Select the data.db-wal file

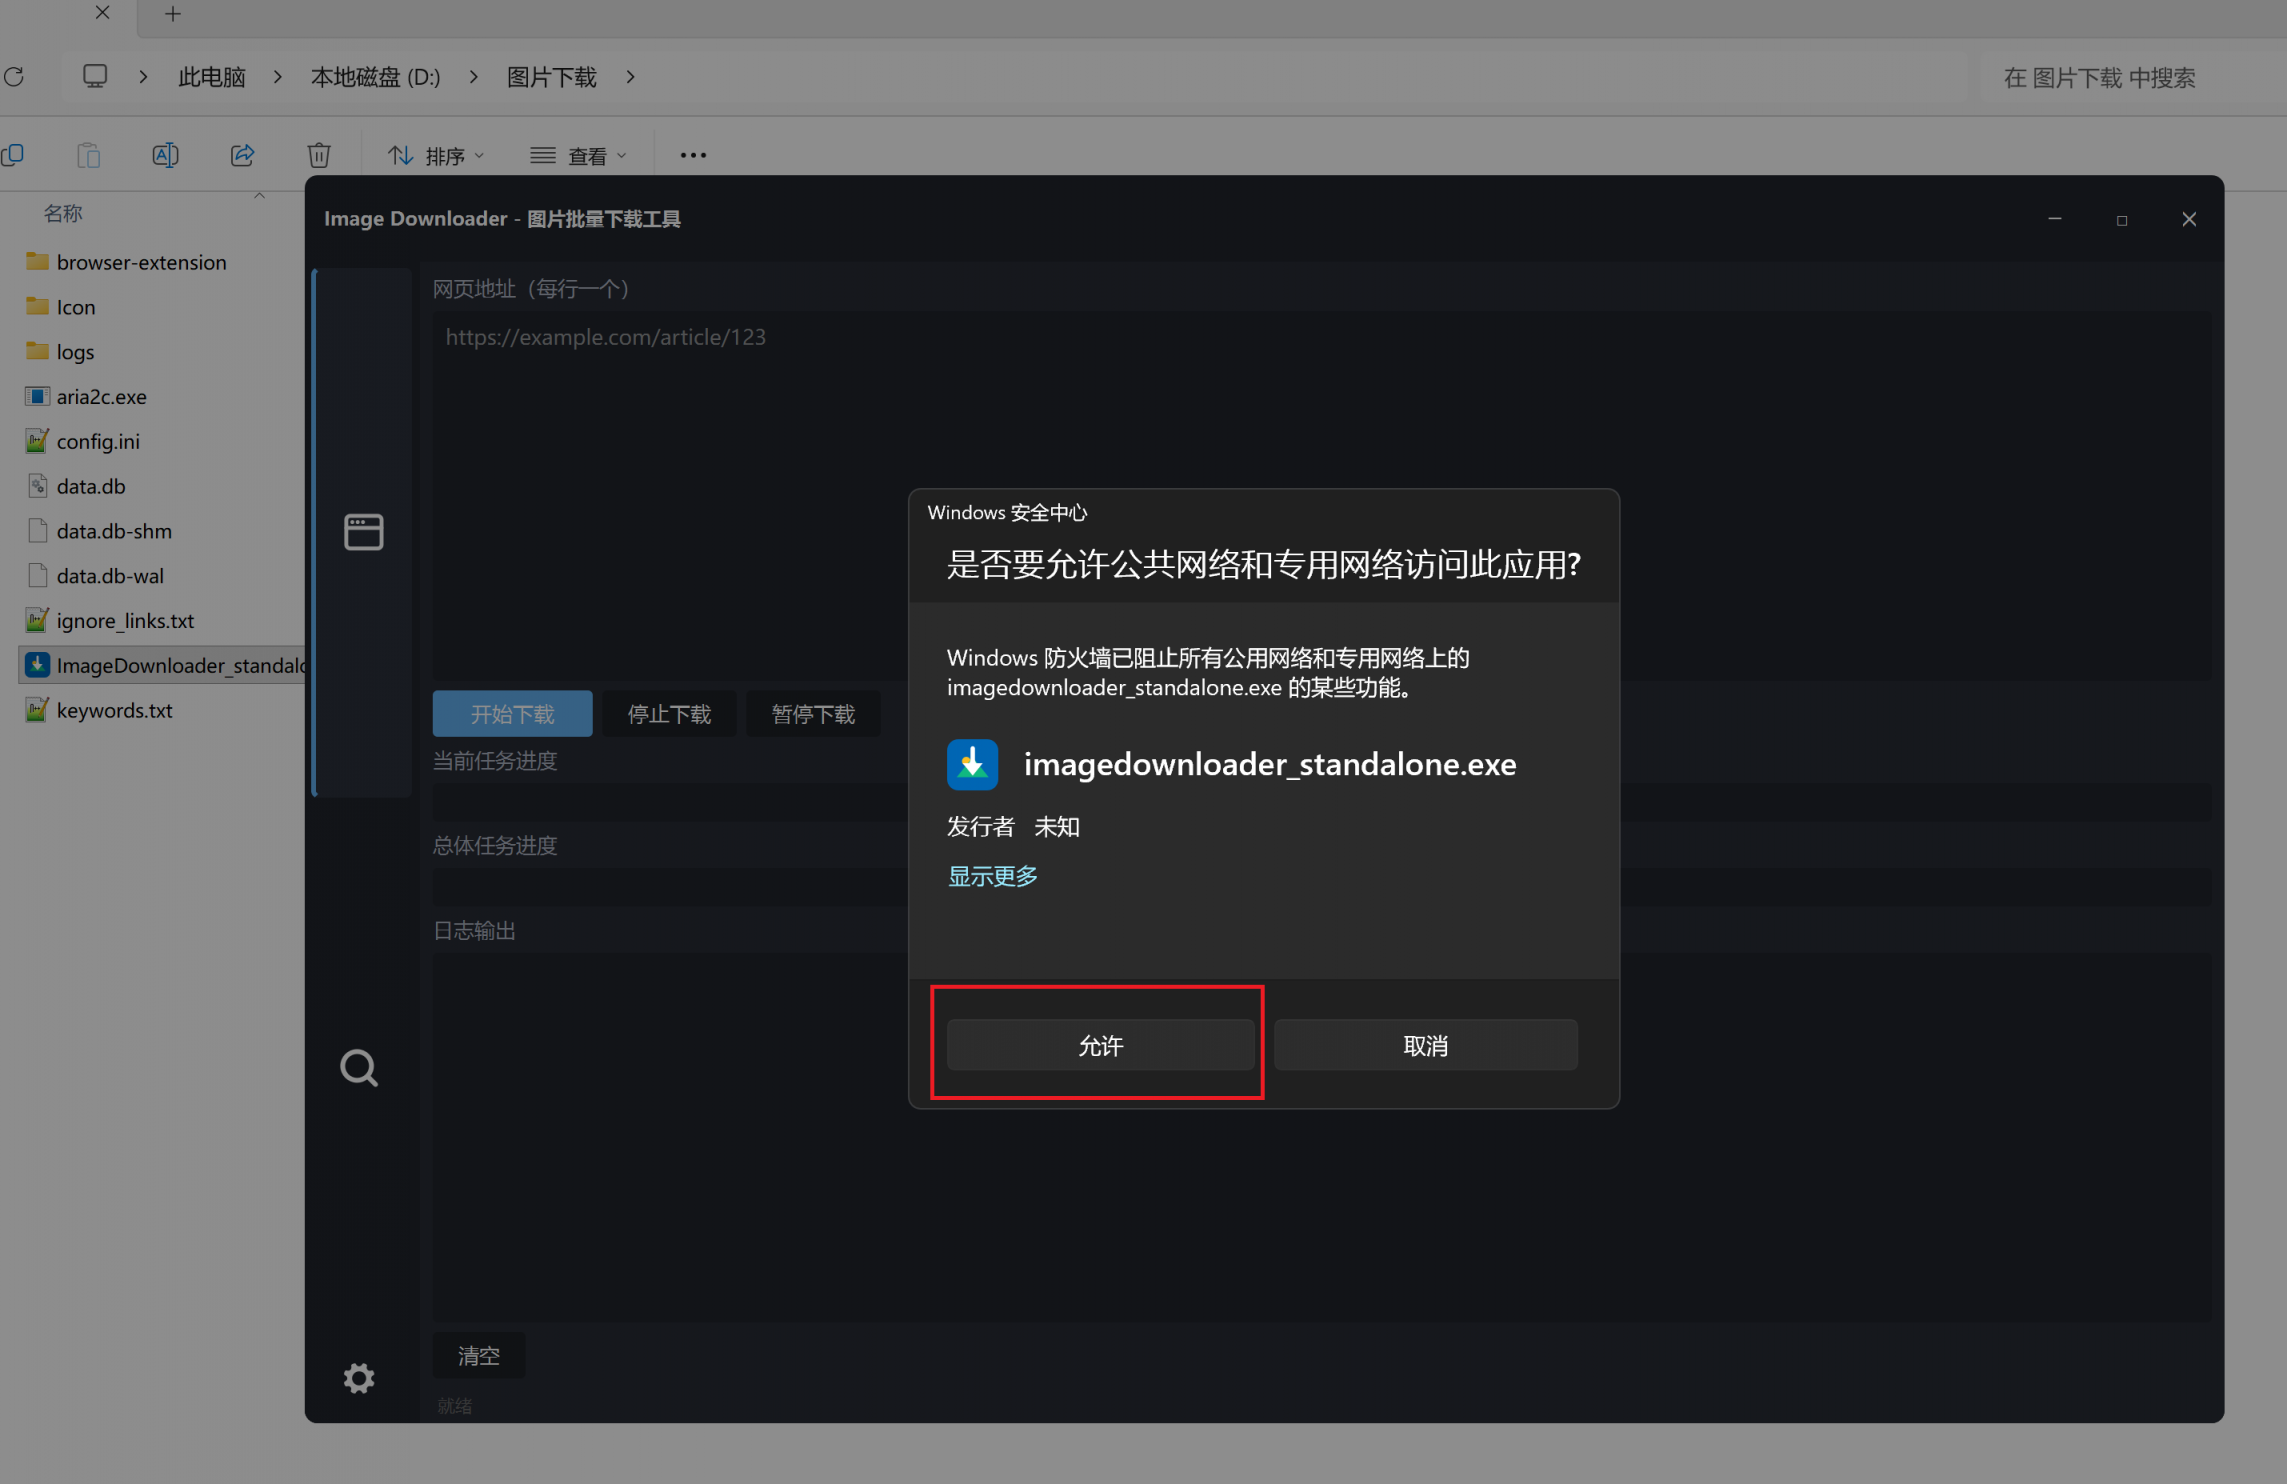click(110, 576)
